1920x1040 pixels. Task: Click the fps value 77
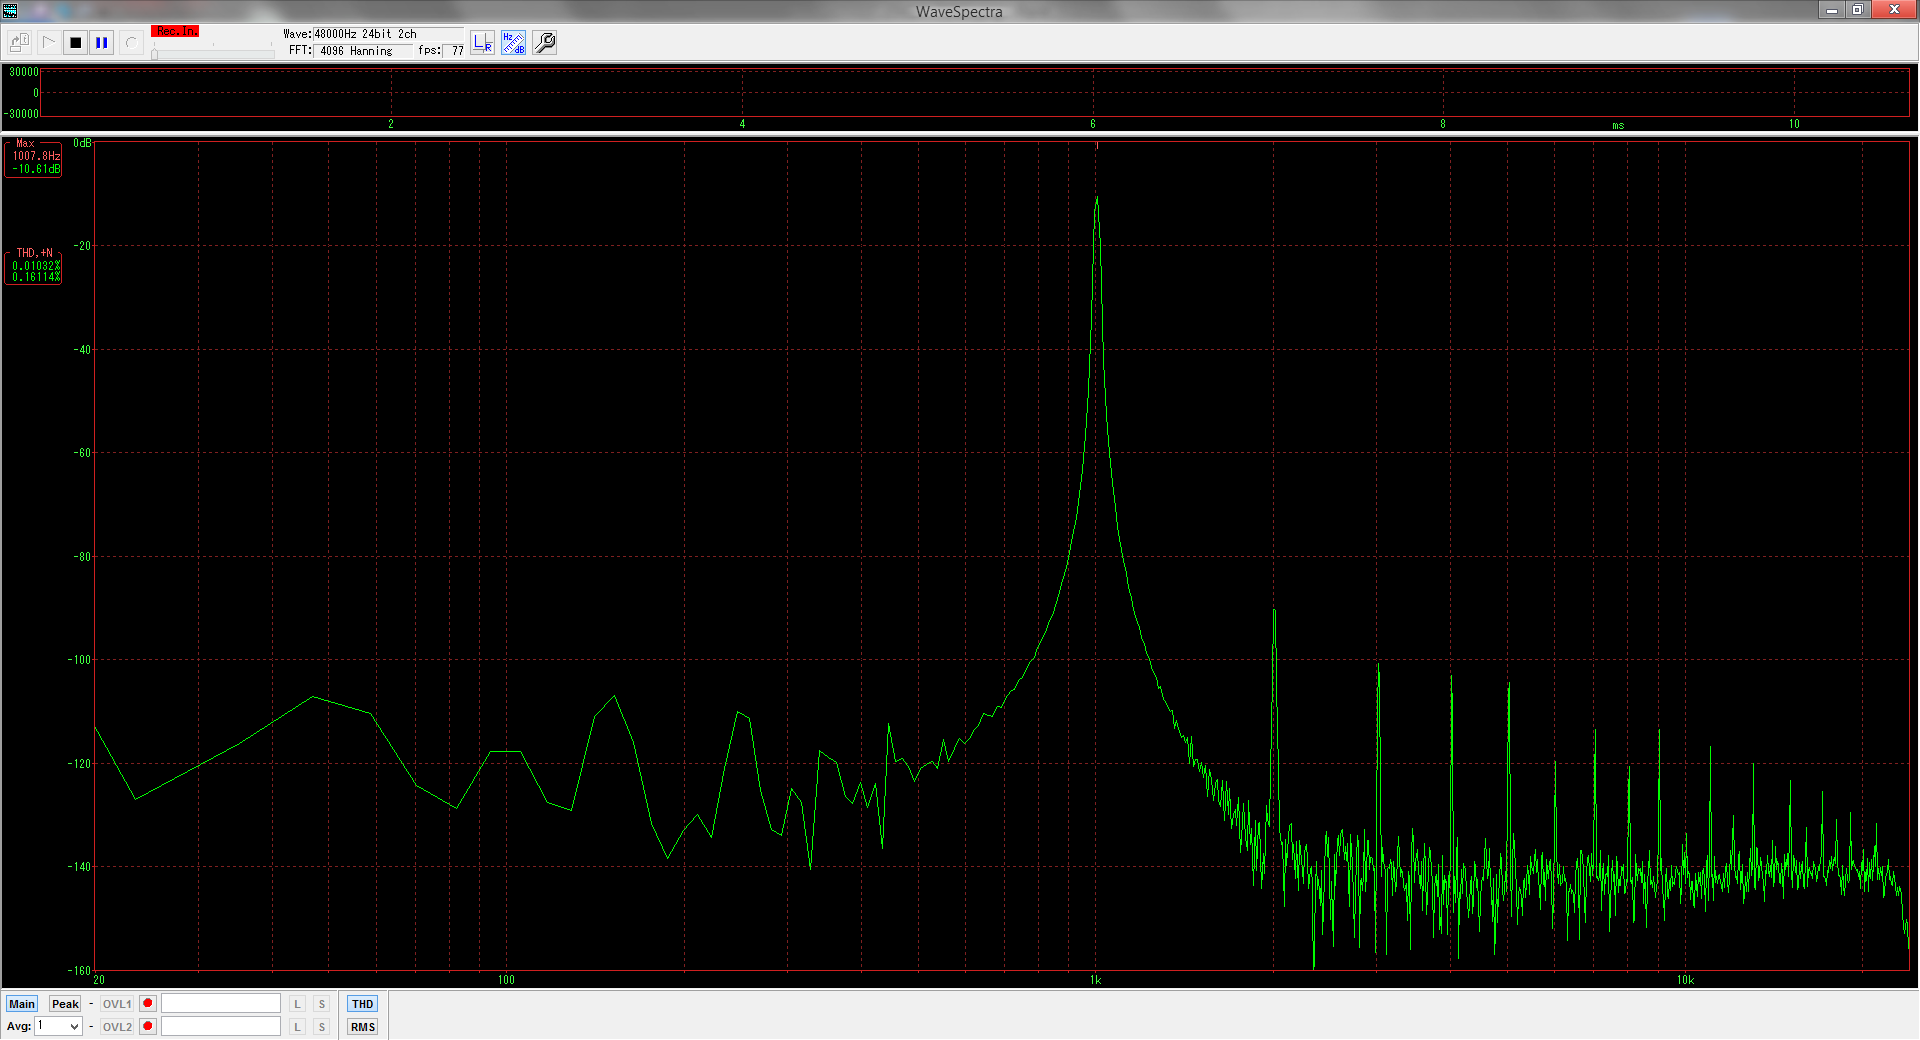(457, 51)
